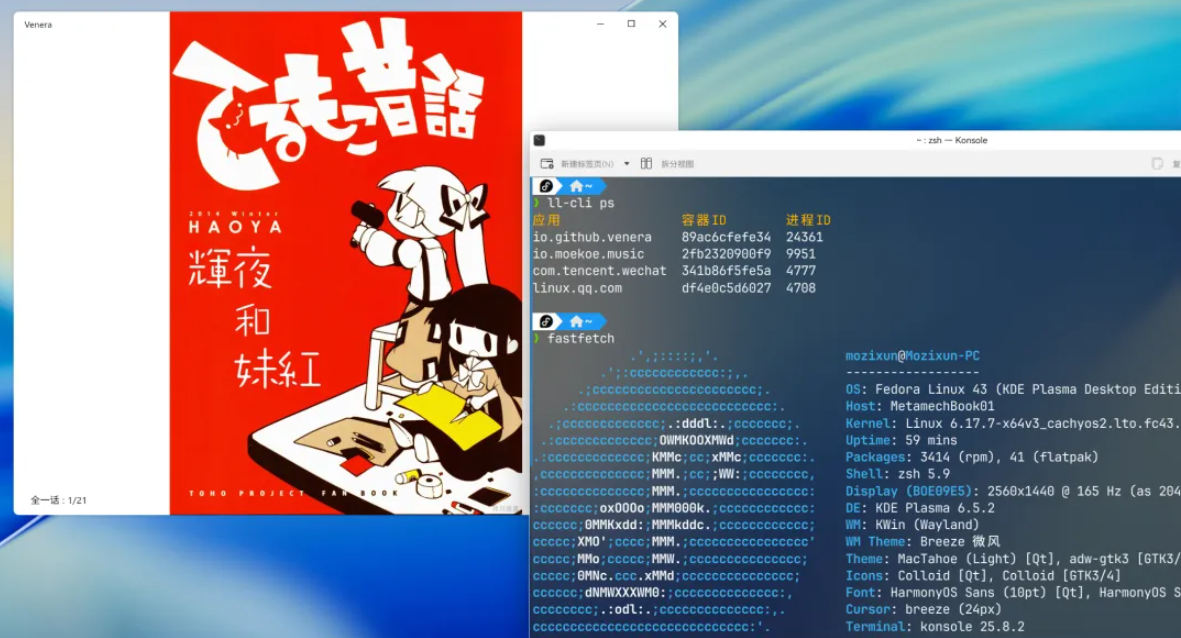The width and height of the screenshot is (1181, 638).
Task: Click the "fastfetch" command in the terminal
Action: [581, 339]
